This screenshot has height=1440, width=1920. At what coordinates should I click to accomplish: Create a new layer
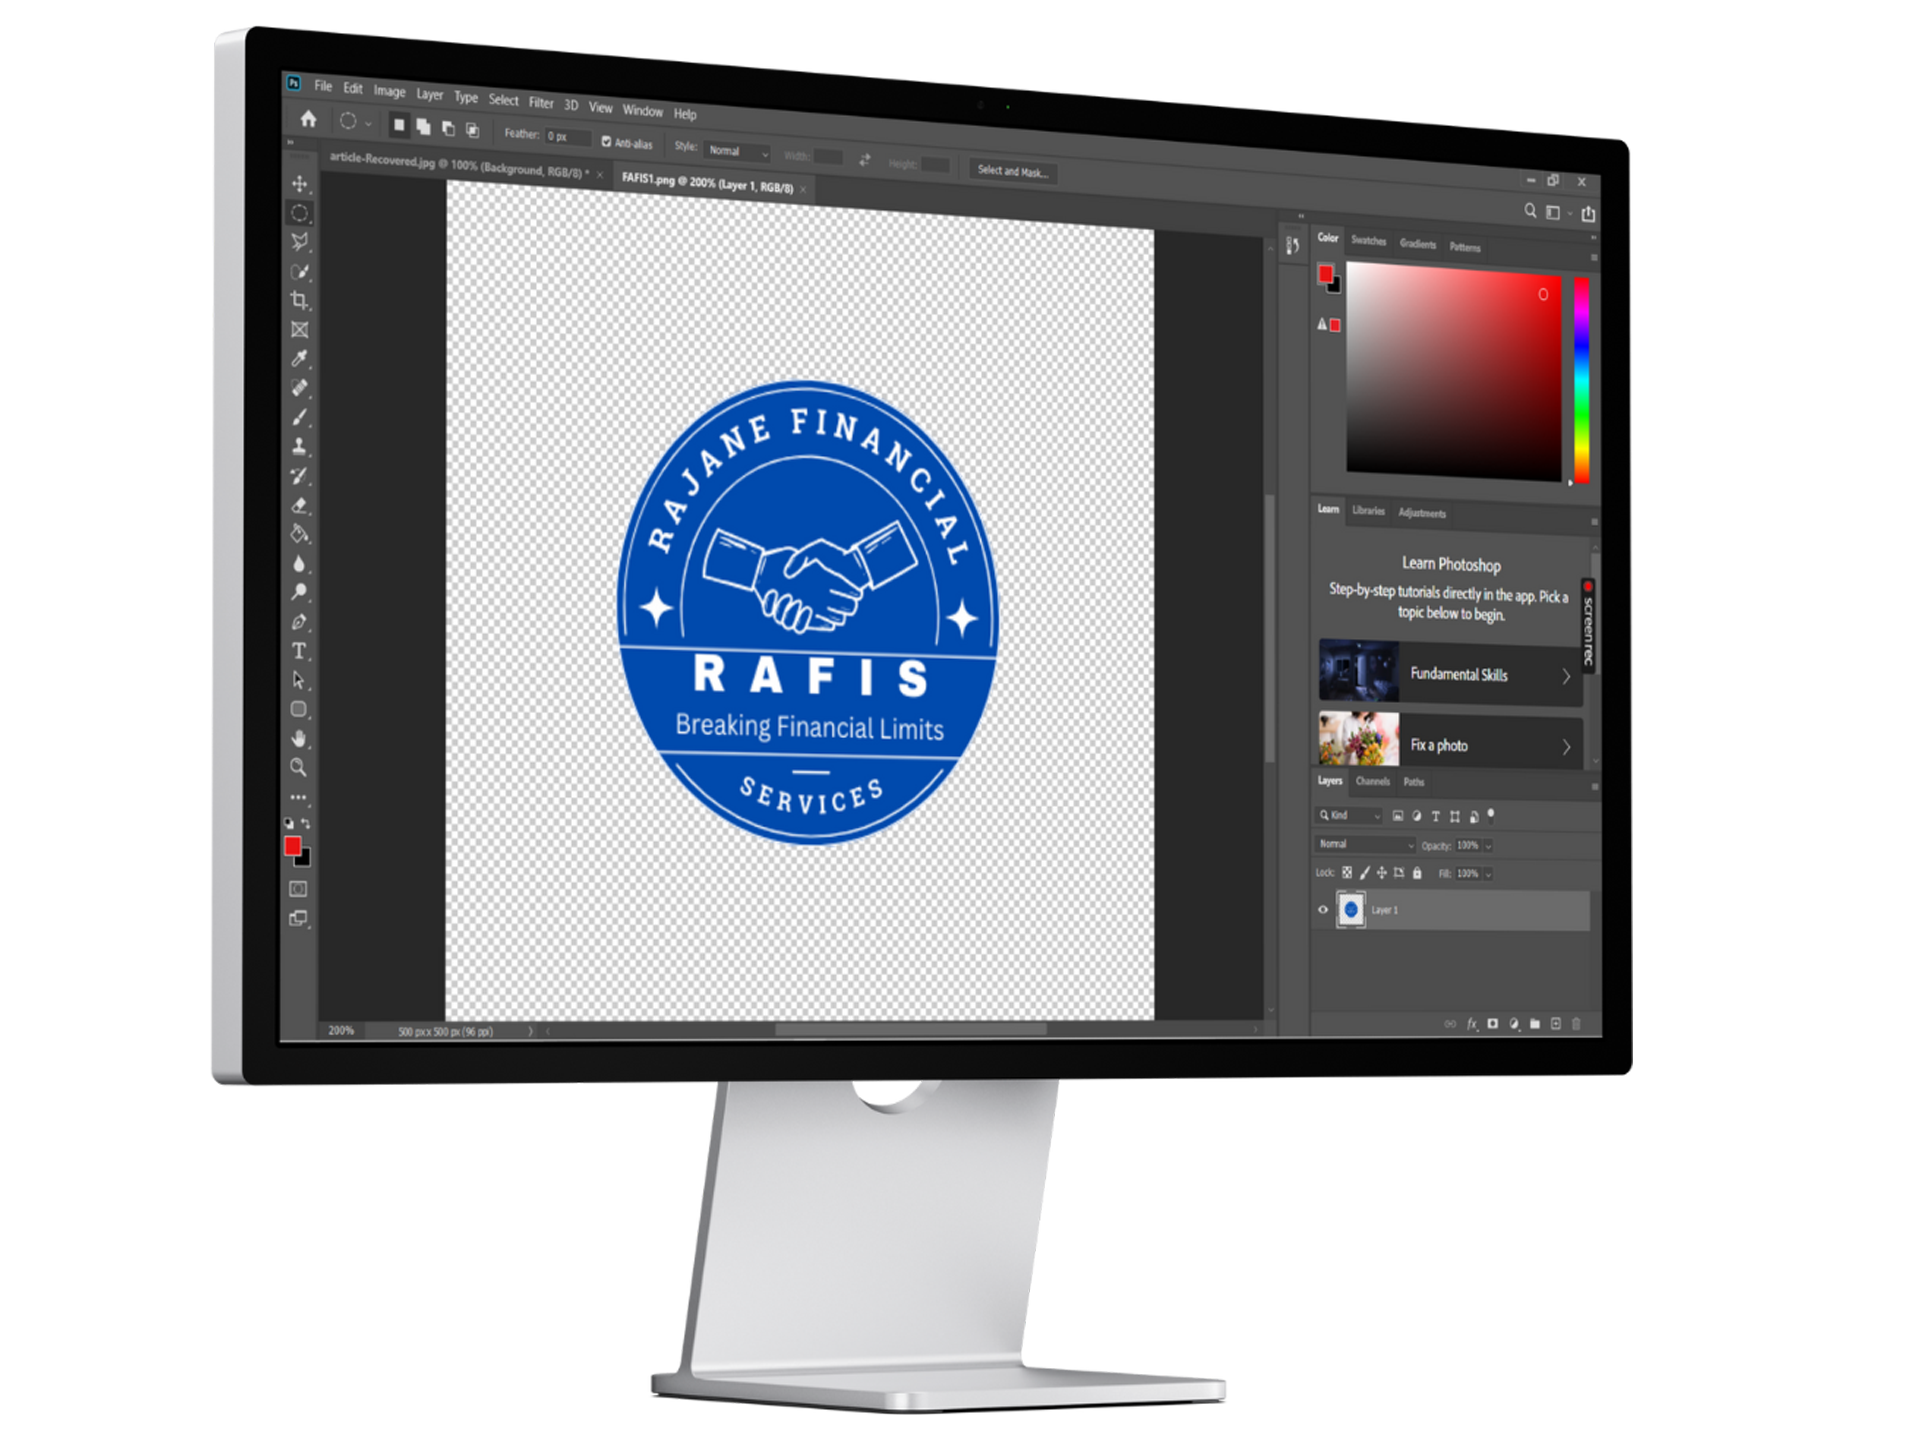[x=1556, y=1024]
